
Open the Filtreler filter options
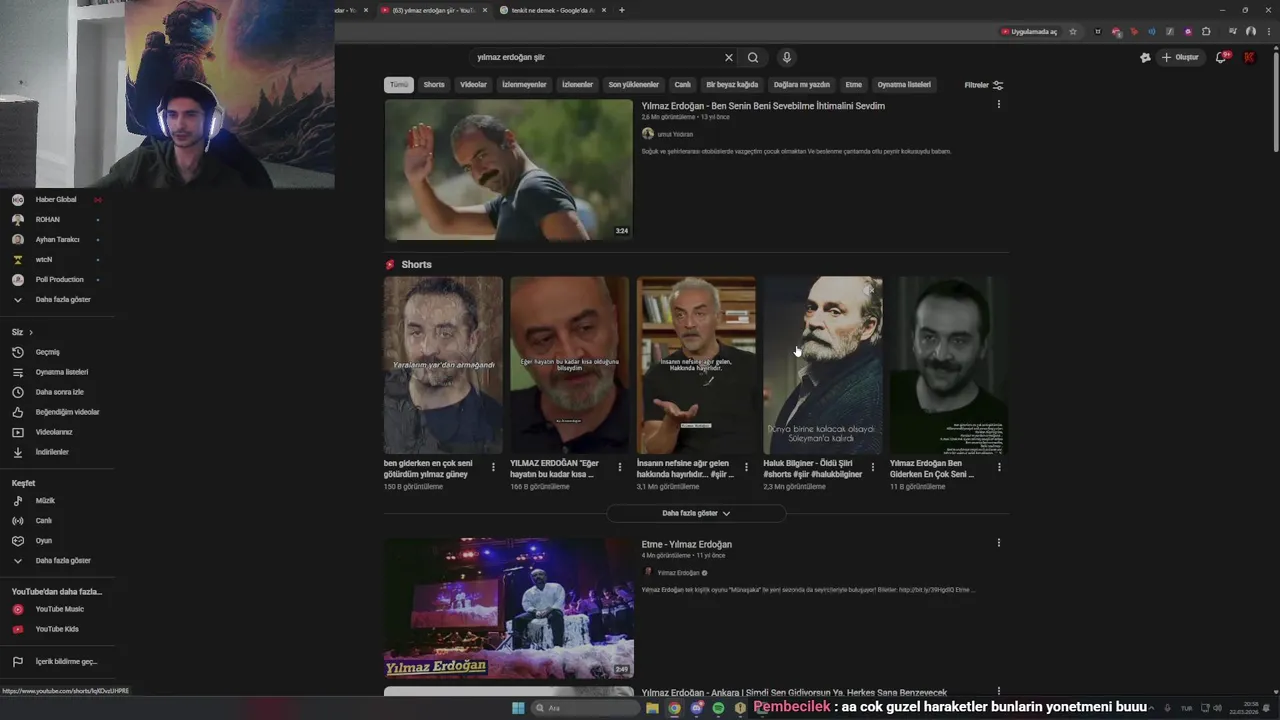pyautogui.click(x=984, y=85)
